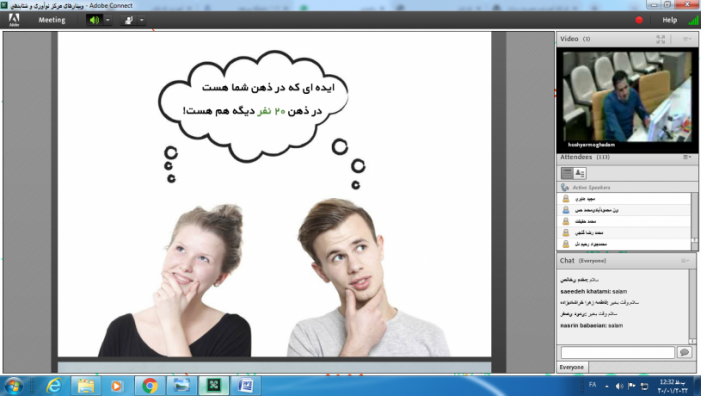Click the Adobe logo icon
The width and height of the screenshot is (701, 396).
pyautogui.click(x=14, y=20)
